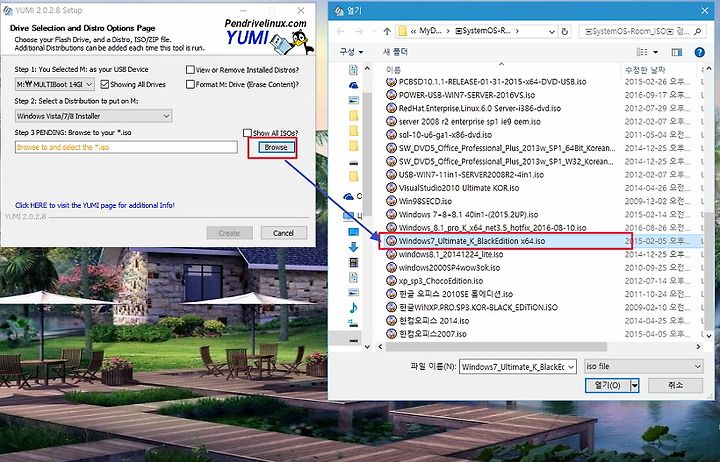The height and width of the screenshot is (462, 720).
Task: Click the 새 폴더 new folder button
Action: tap(395, 52)
